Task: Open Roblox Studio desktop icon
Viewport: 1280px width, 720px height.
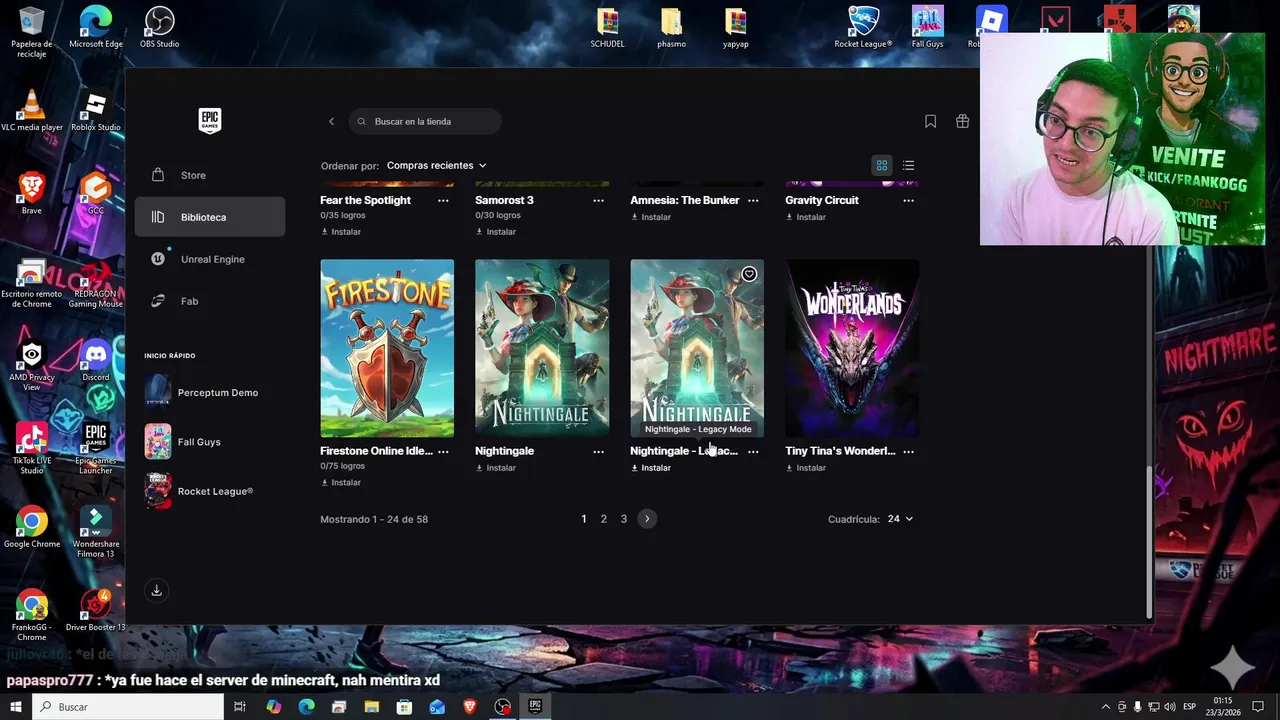Action: [x=96, y=110]
